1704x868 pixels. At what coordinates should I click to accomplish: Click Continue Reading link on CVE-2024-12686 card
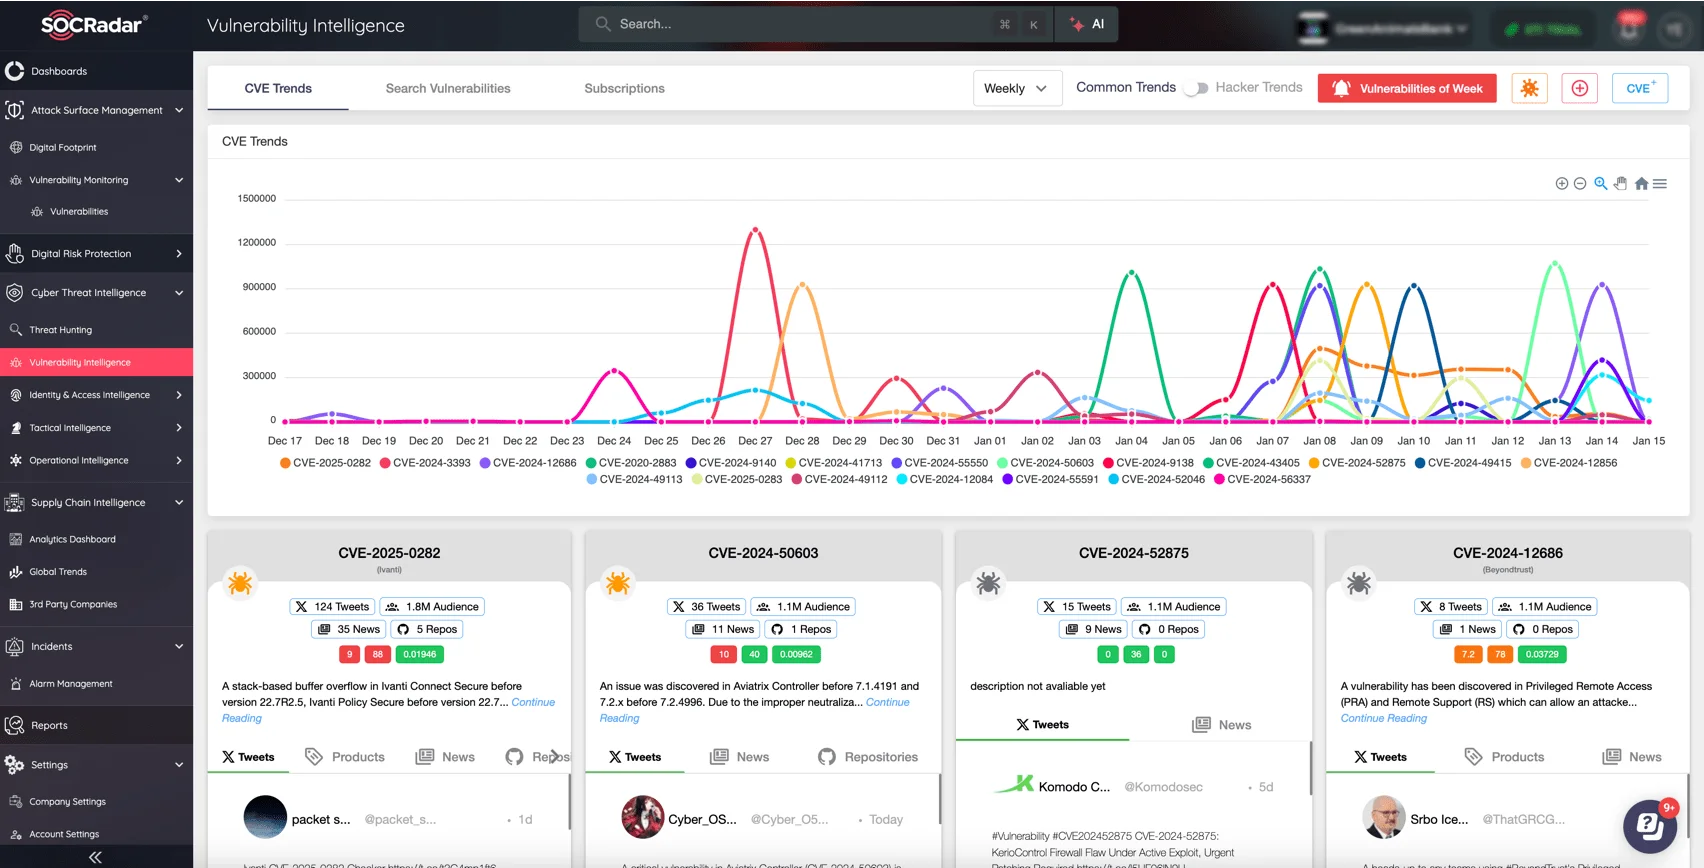(1384, 718)
